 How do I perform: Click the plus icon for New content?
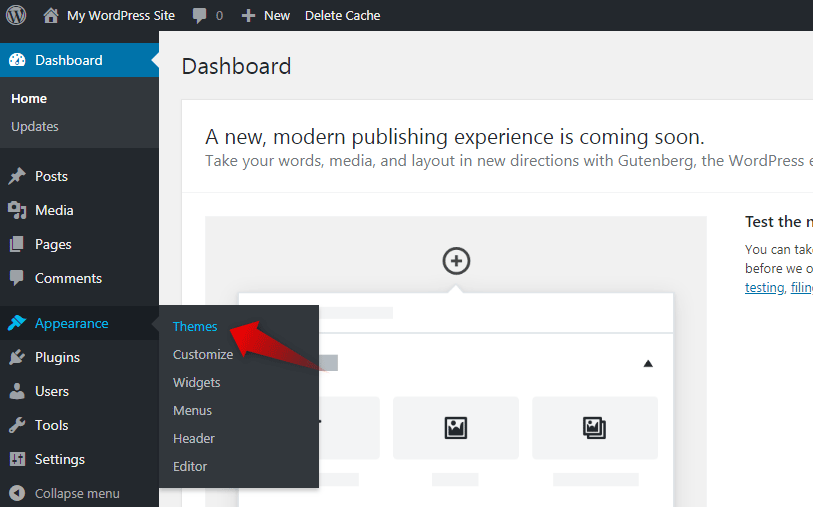pyautogui.click(x=249, y=15)
